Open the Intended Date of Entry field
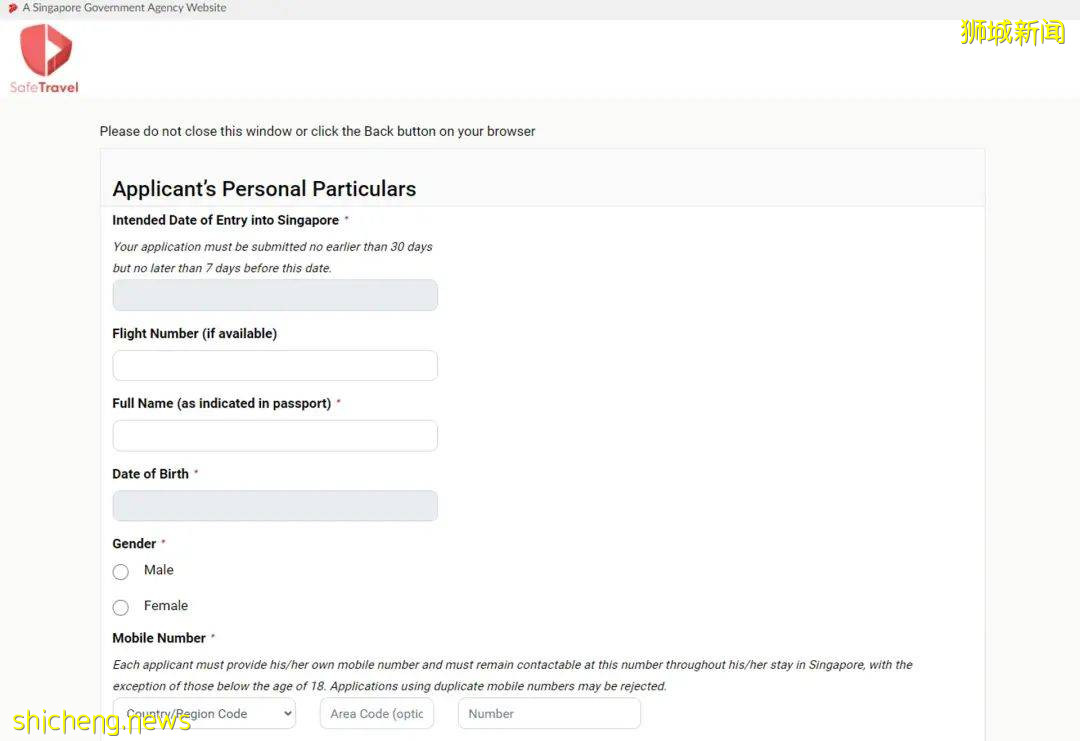The width and height of the screenshot is (1080, 741). click(x=275, y=295)
